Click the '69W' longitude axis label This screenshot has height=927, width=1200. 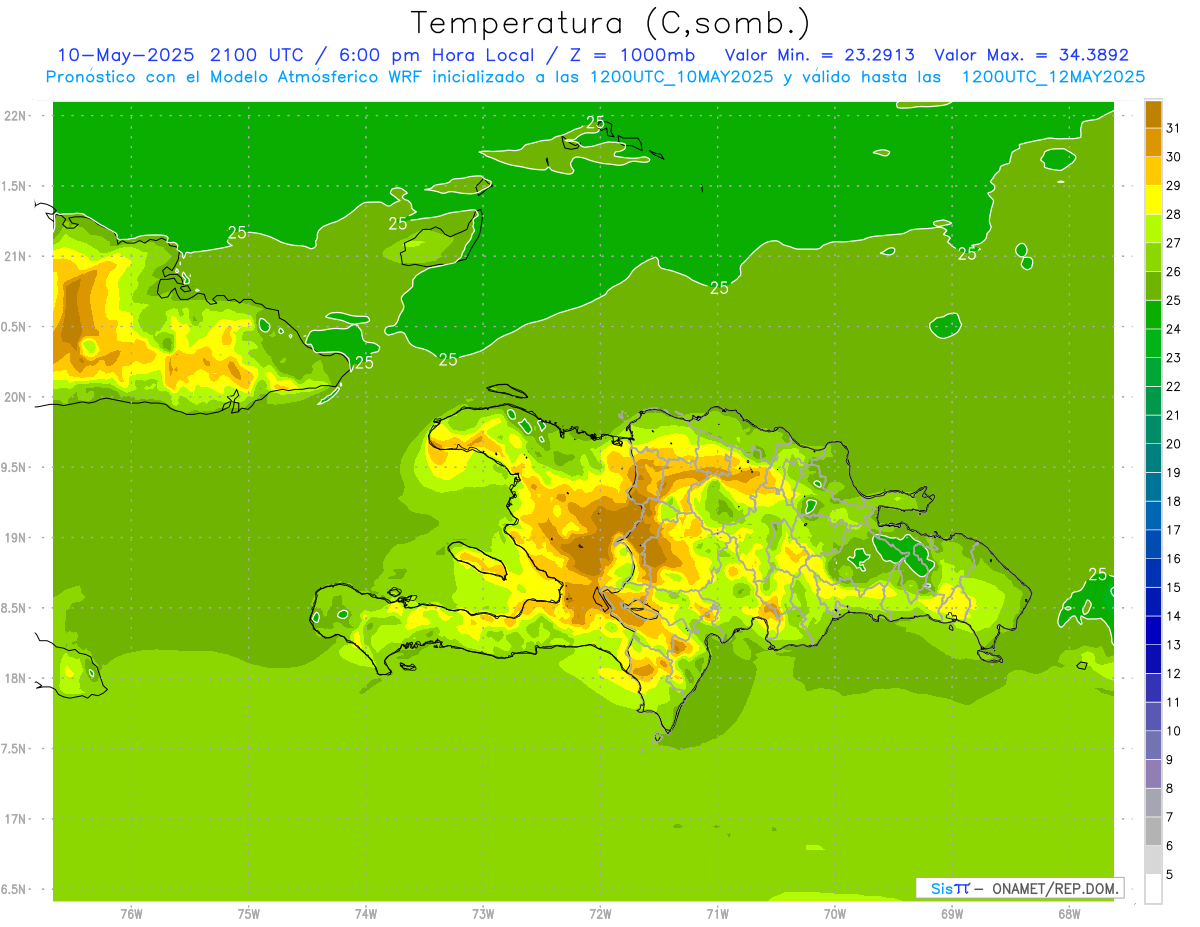tap(951, 913)
